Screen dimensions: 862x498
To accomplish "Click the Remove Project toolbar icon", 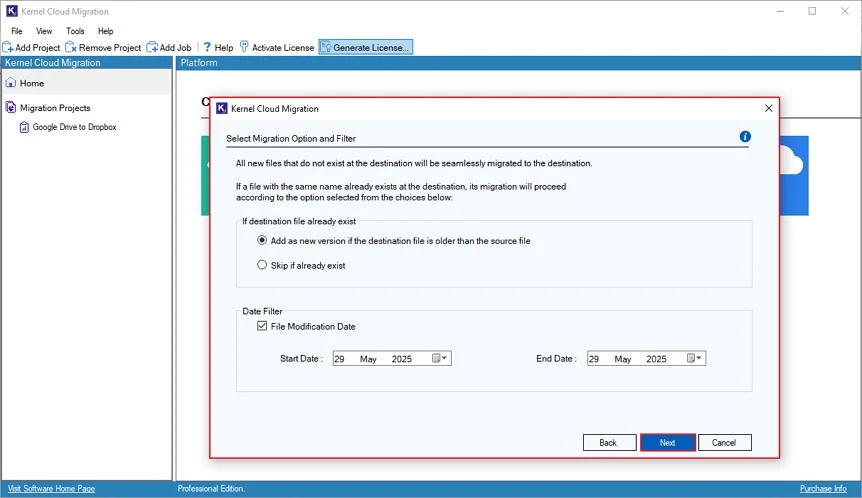I will 71,47.
